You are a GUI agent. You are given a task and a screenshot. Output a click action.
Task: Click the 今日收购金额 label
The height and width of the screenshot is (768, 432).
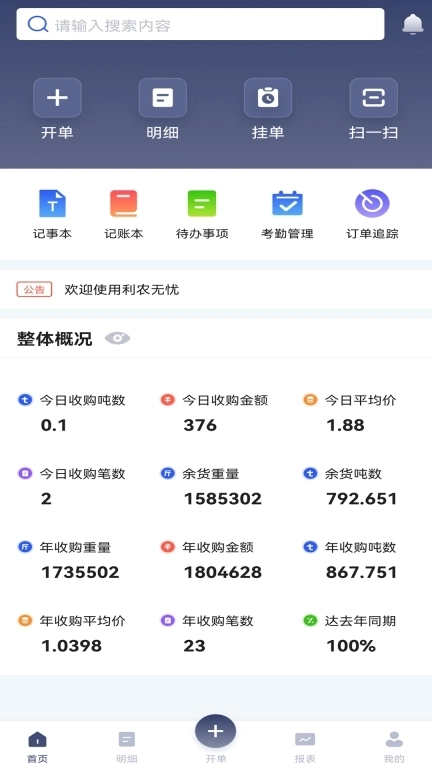coord(225,400)
